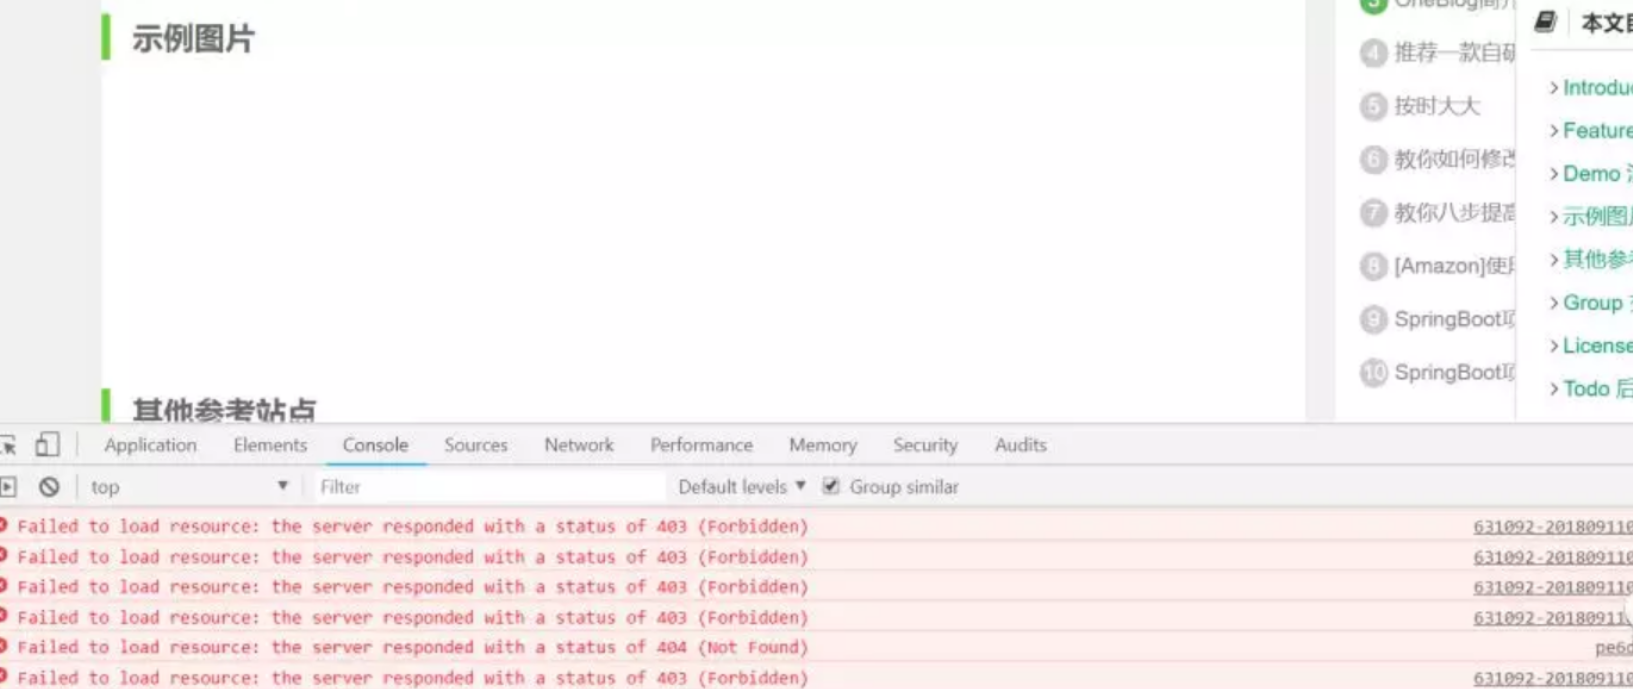Screen dimensions: 1633x689
Task: Open the Elements tab
Action: [x=270, y=445]
